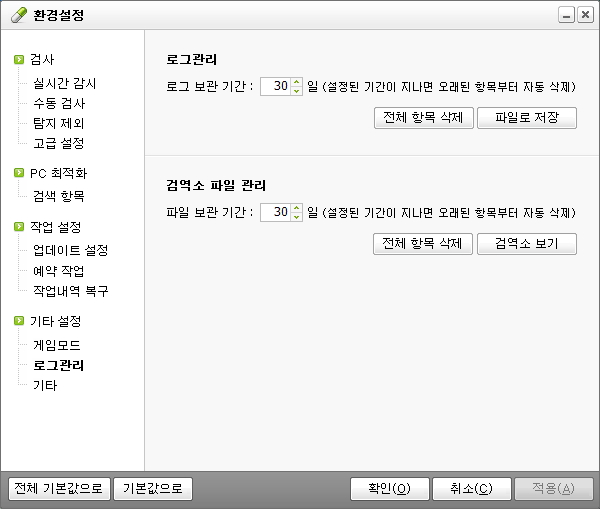Viewport: 600px width, 509px height.
Task: Click the green arrow icon beside PC 최적화
Action: tap(19, 173)
